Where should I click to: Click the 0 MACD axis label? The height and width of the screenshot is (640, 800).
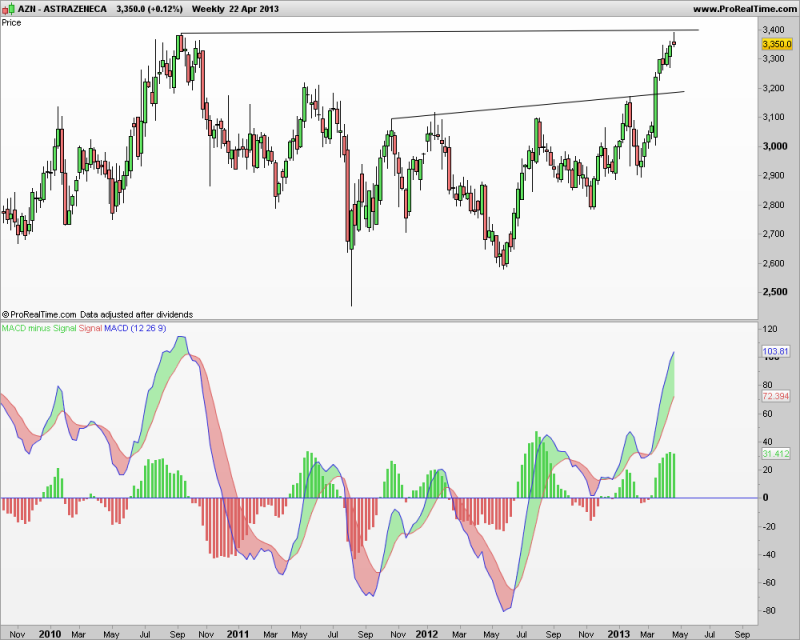pyautogui.click(x=765, y=498)
